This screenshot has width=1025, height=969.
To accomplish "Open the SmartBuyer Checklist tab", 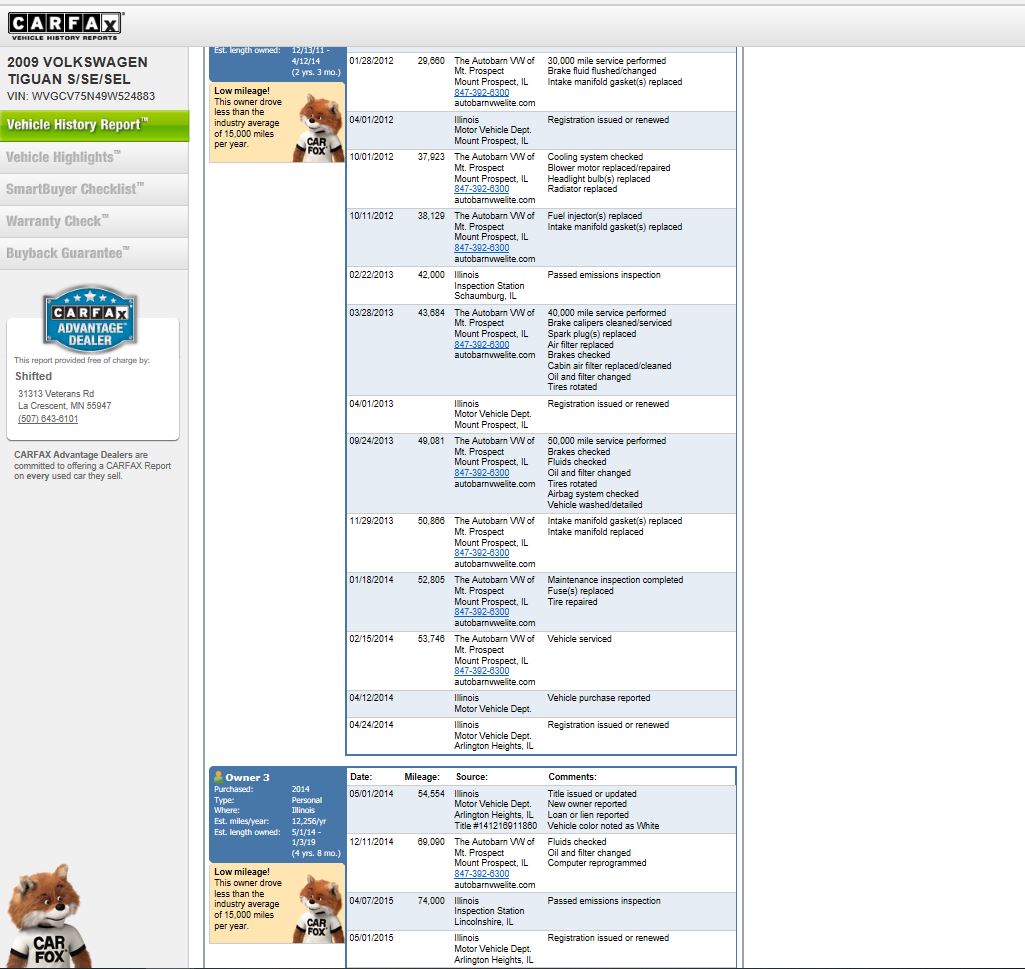I will (x=94, y=189).
